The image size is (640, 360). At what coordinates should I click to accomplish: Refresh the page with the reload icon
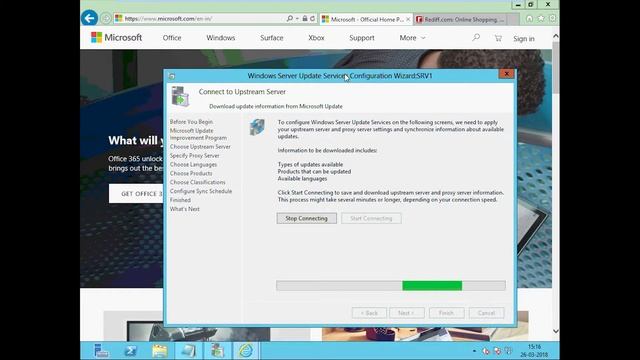tap(313, 19)
